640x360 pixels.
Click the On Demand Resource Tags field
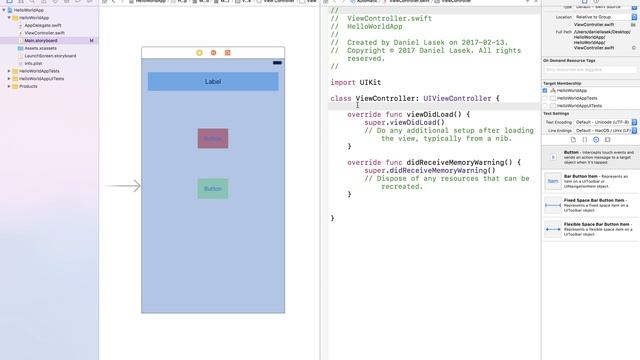(590, 70)
